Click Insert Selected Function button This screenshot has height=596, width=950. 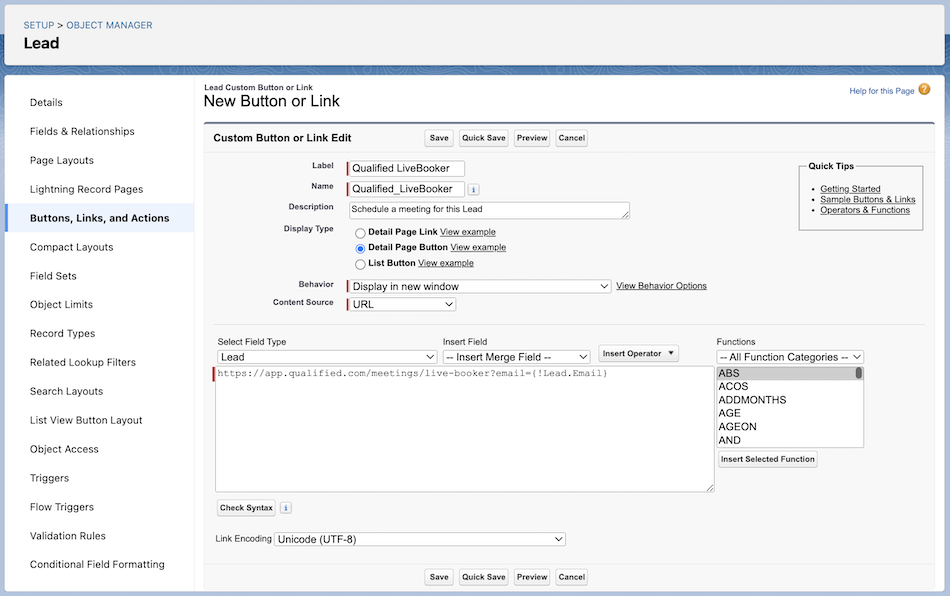click(x=768, y=459)
